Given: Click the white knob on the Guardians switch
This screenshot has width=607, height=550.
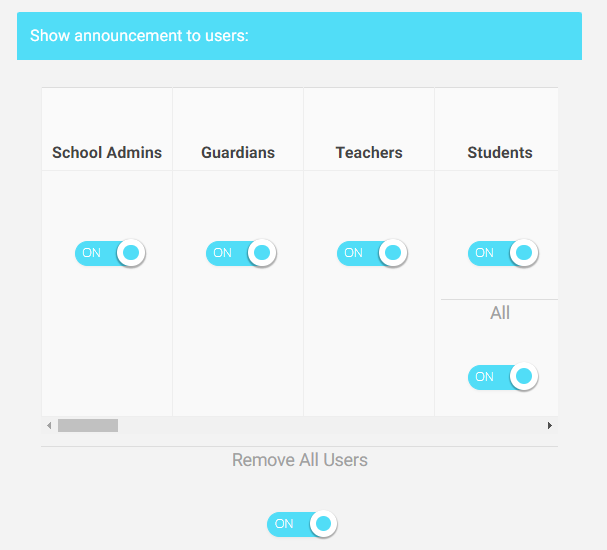Looking at the screenshot, I should 262,253.
